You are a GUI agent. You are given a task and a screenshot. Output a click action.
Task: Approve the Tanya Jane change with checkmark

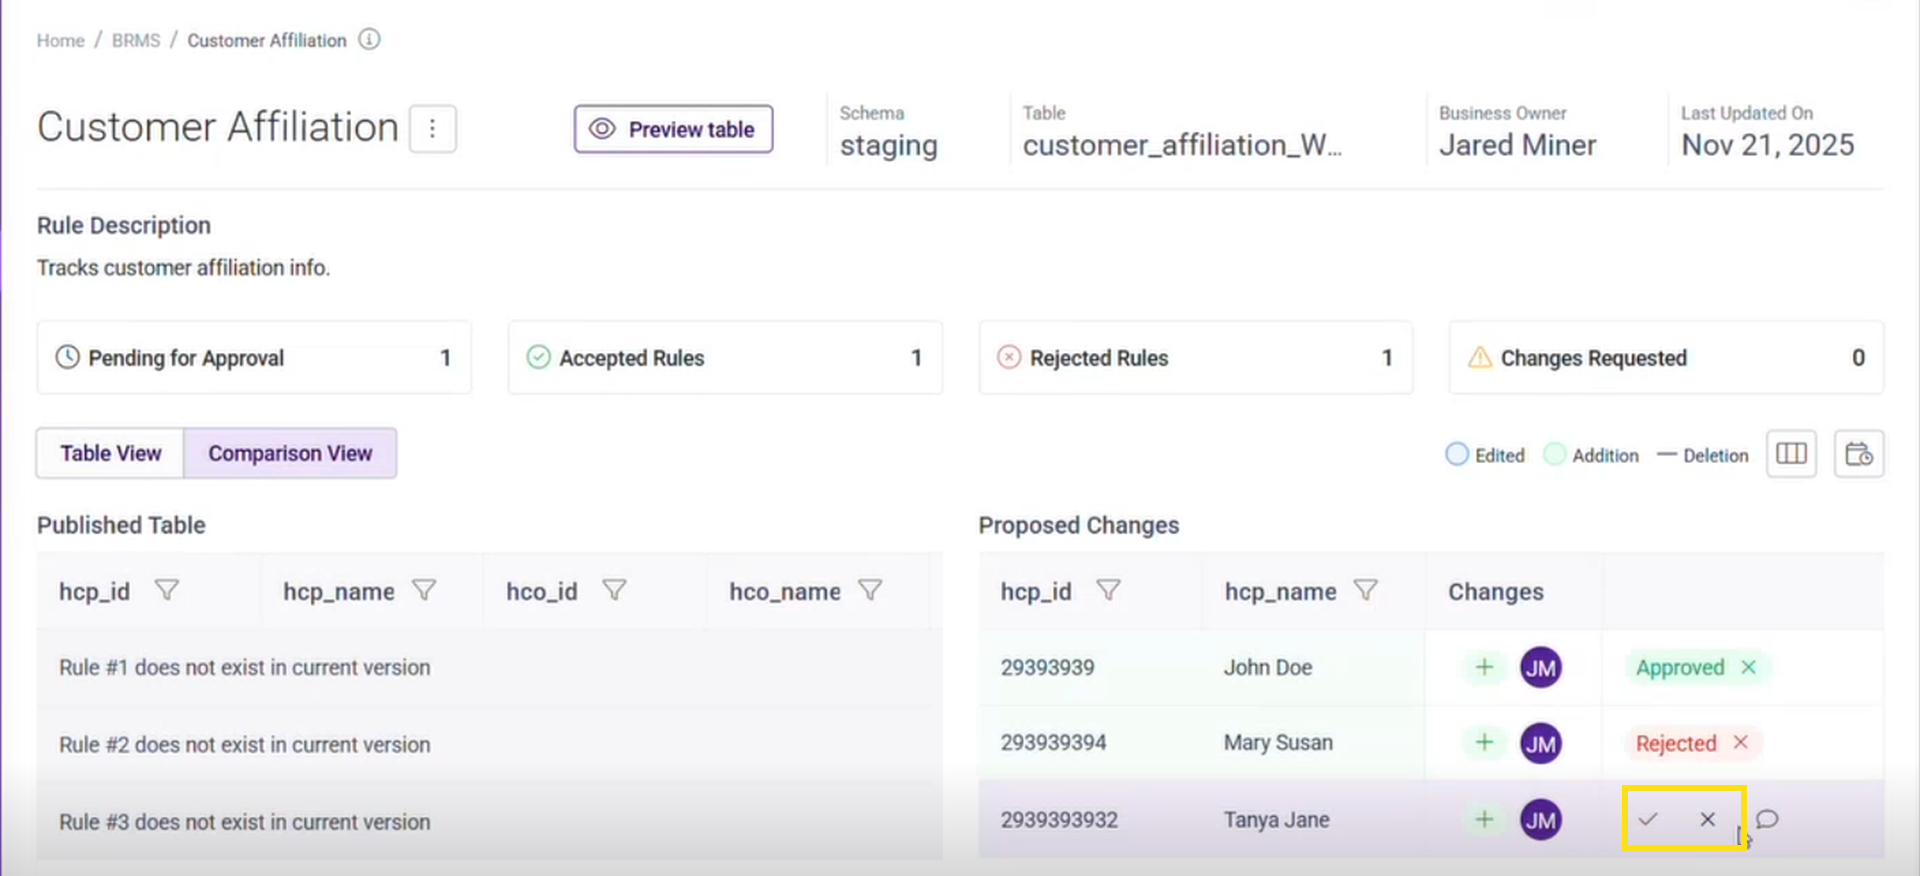pos(1648,819)
